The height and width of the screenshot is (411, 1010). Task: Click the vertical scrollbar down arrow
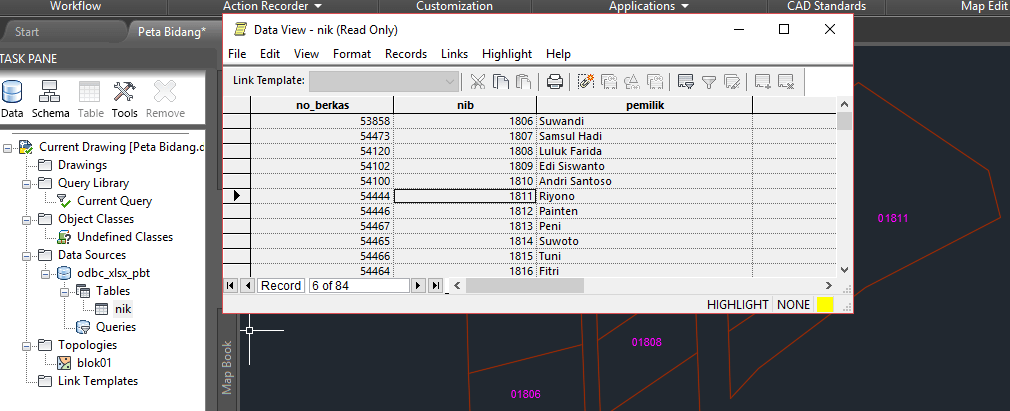click(844, 271)
